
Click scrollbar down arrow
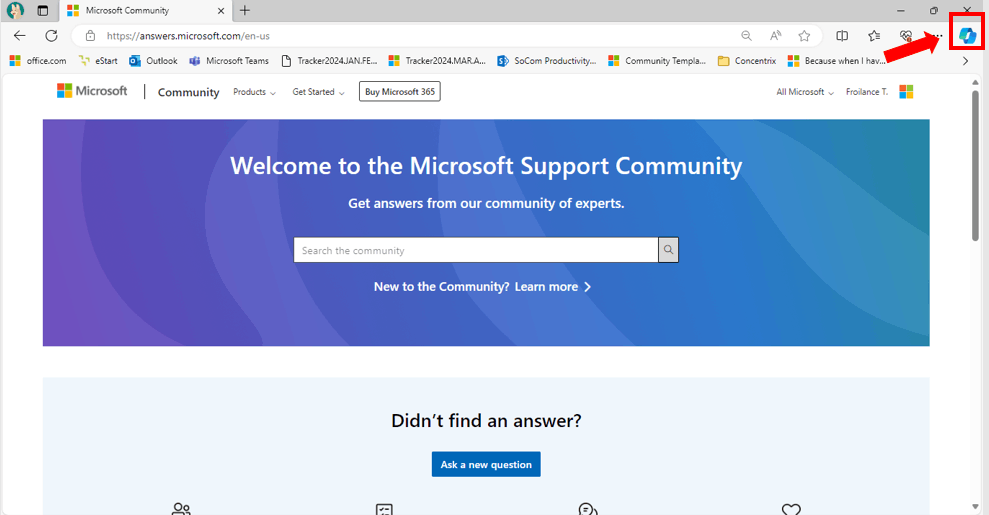[x=975, y=507]
